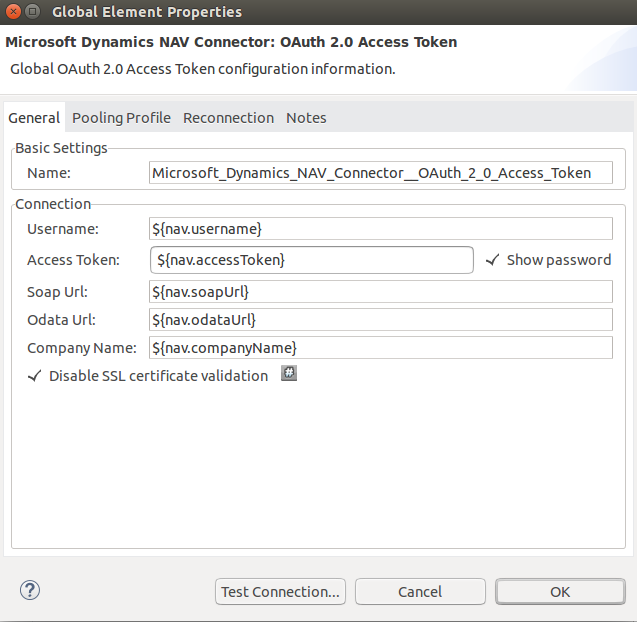The image size is (637, 622).
Task: Edit the Company Name field
Action: (381, 348)
